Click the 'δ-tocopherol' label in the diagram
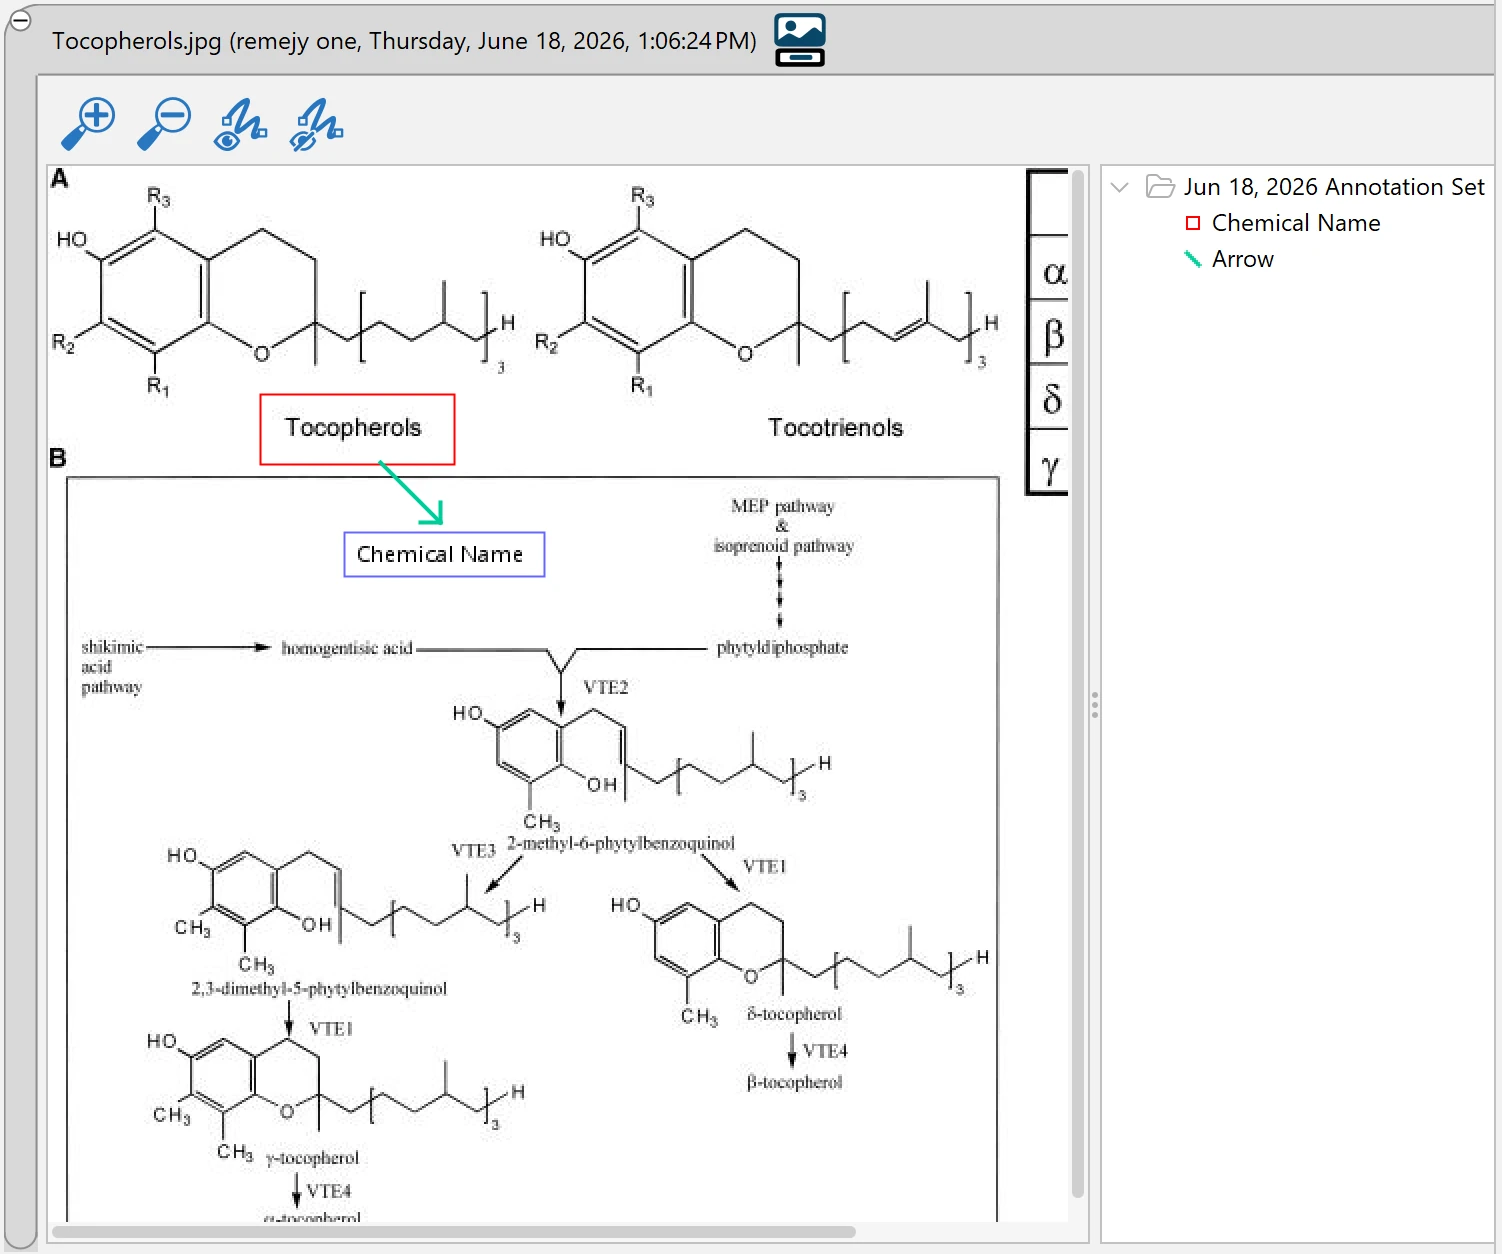The width and height of the screenshot is (1502, 1254). (794, 1014)
